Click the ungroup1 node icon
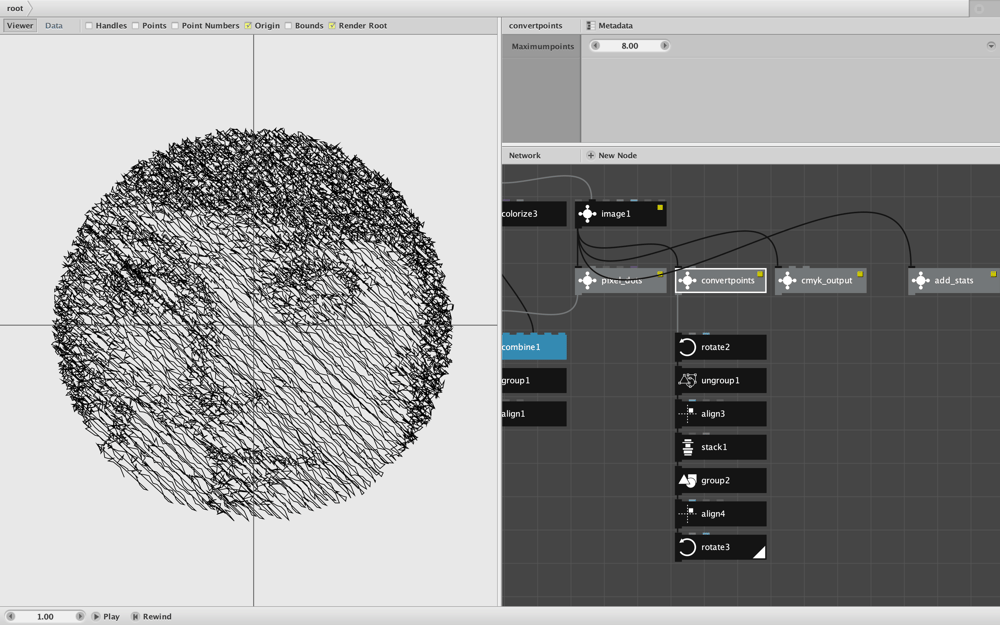1000x625 pixels. coord(687,381)
